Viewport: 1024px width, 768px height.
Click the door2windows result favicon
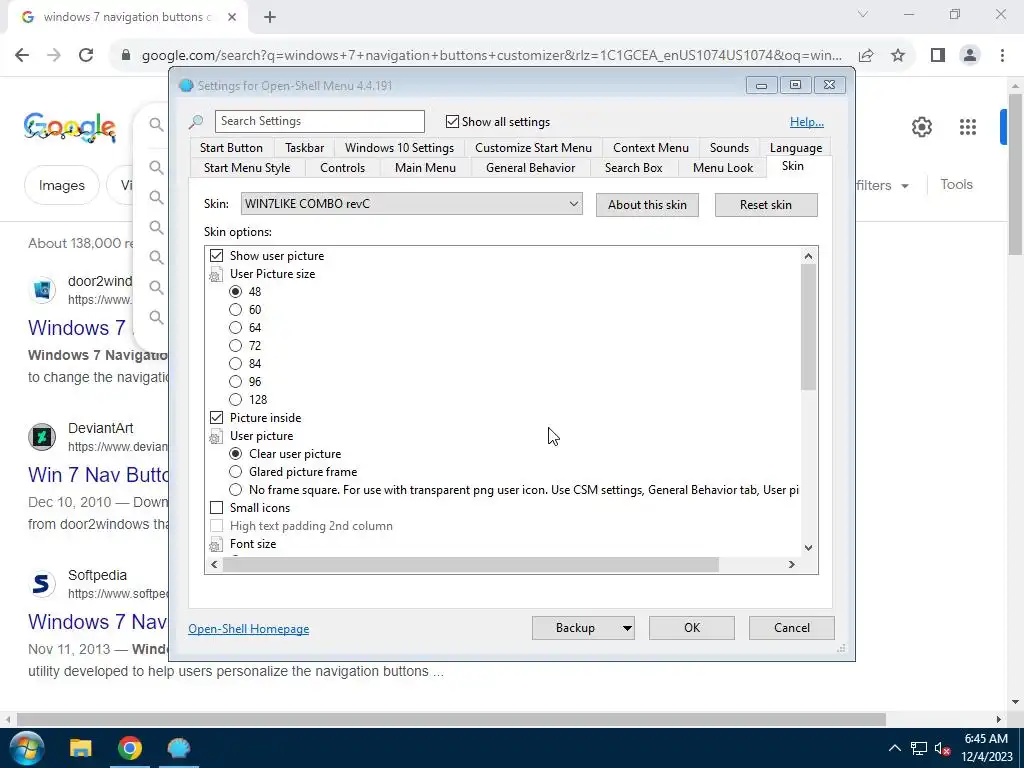coord(42,289)
